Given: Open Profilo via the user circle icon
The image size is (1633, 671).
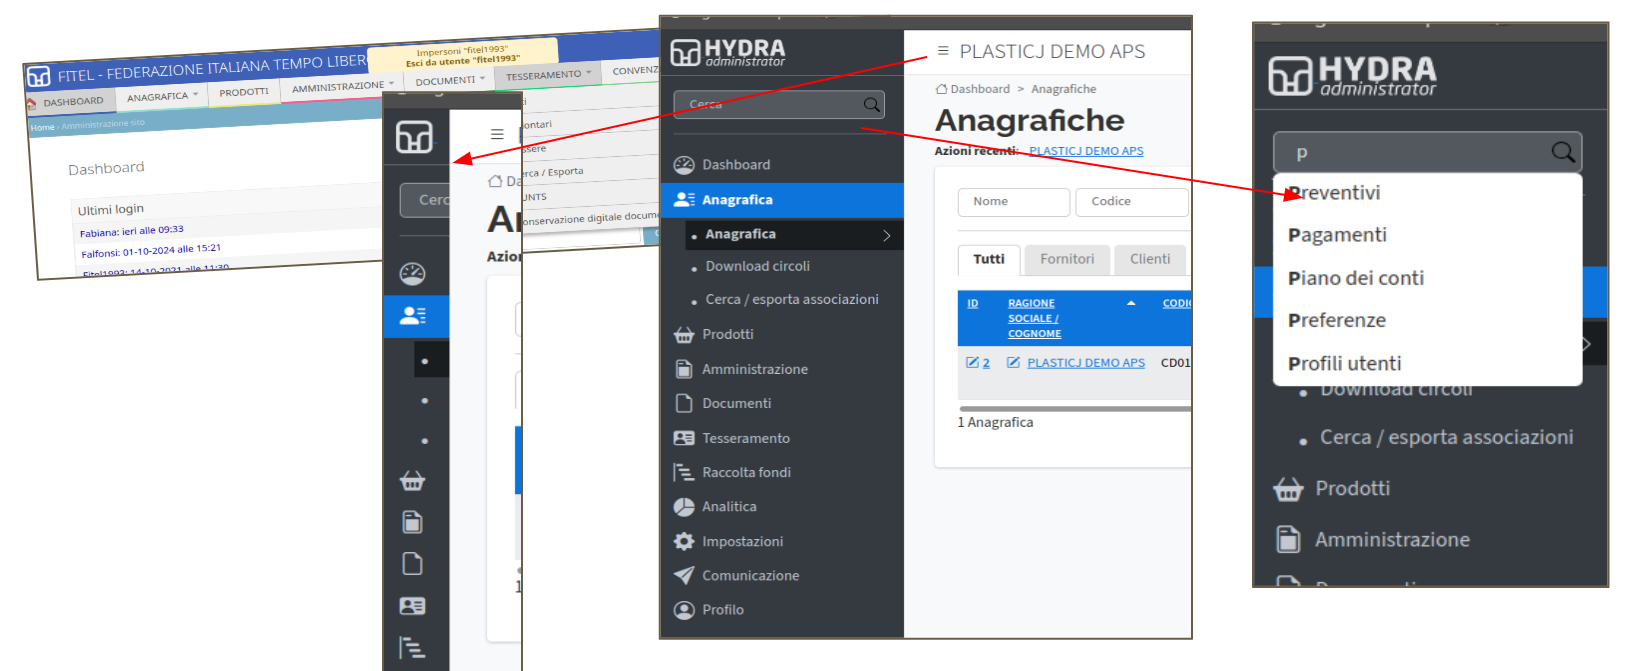Looking at the screenshot, I should point(684,610).
